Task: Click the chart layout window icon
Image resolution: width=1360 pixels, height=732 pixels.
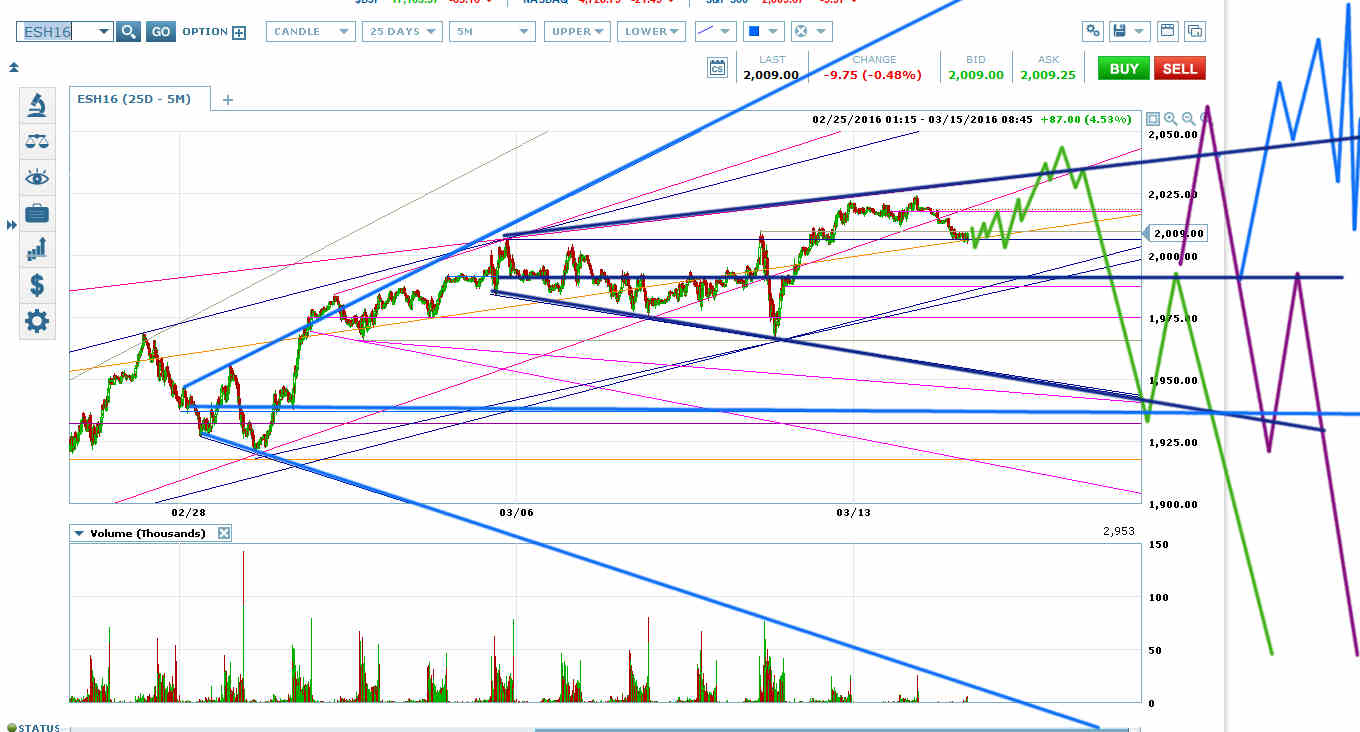Action: click(1166, 31)
